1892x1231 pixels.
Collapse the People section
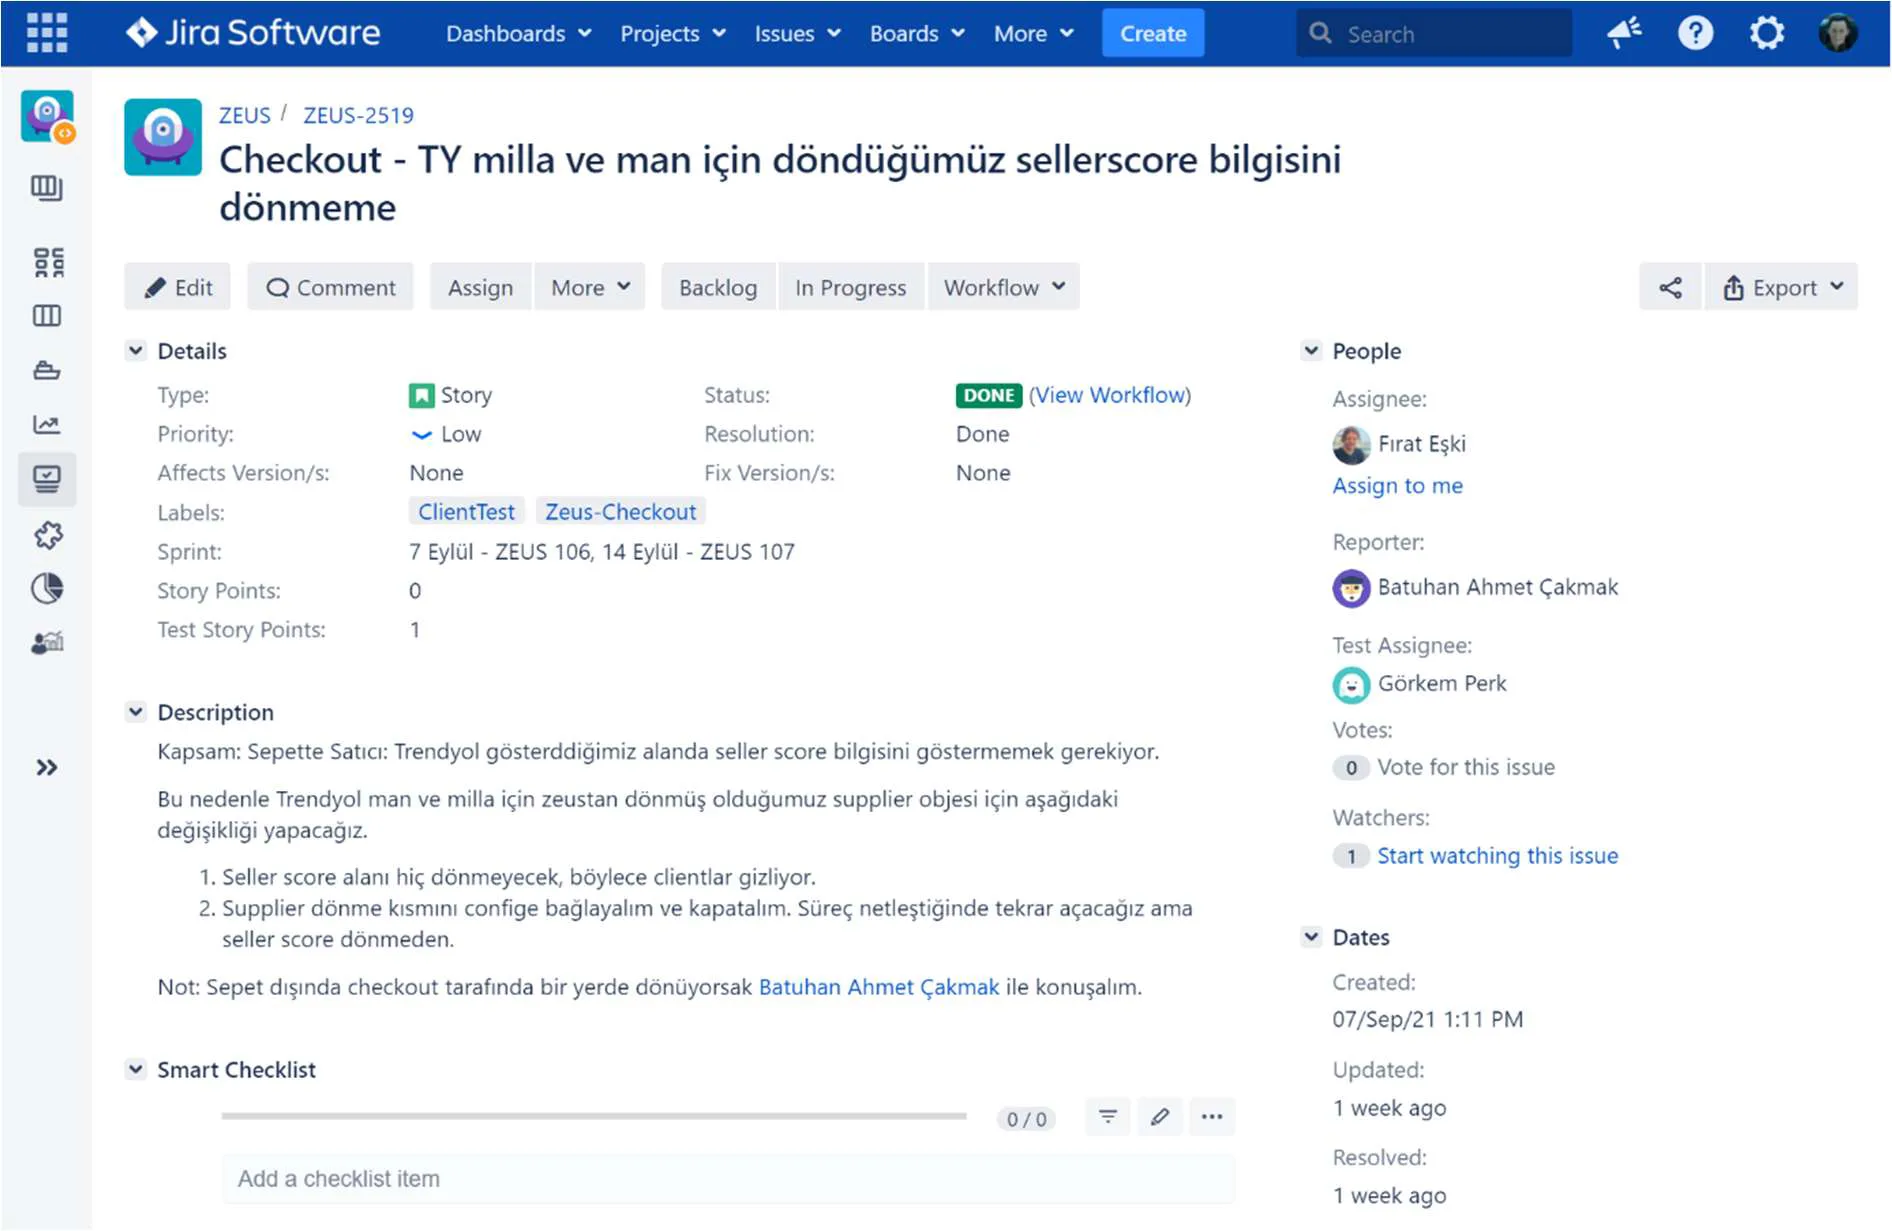coord(1311,350)
